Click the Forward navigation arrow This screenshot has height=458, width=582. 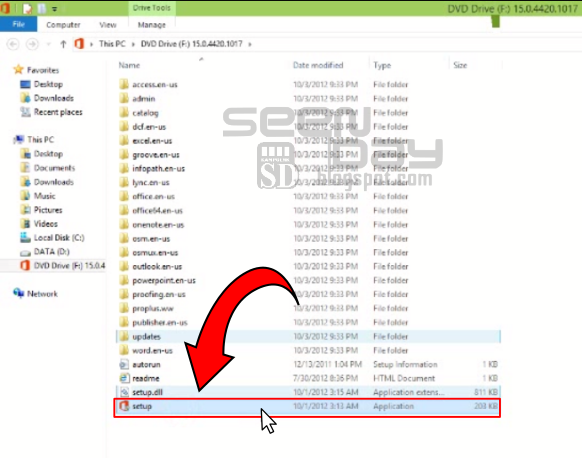(x=32, y=44)
